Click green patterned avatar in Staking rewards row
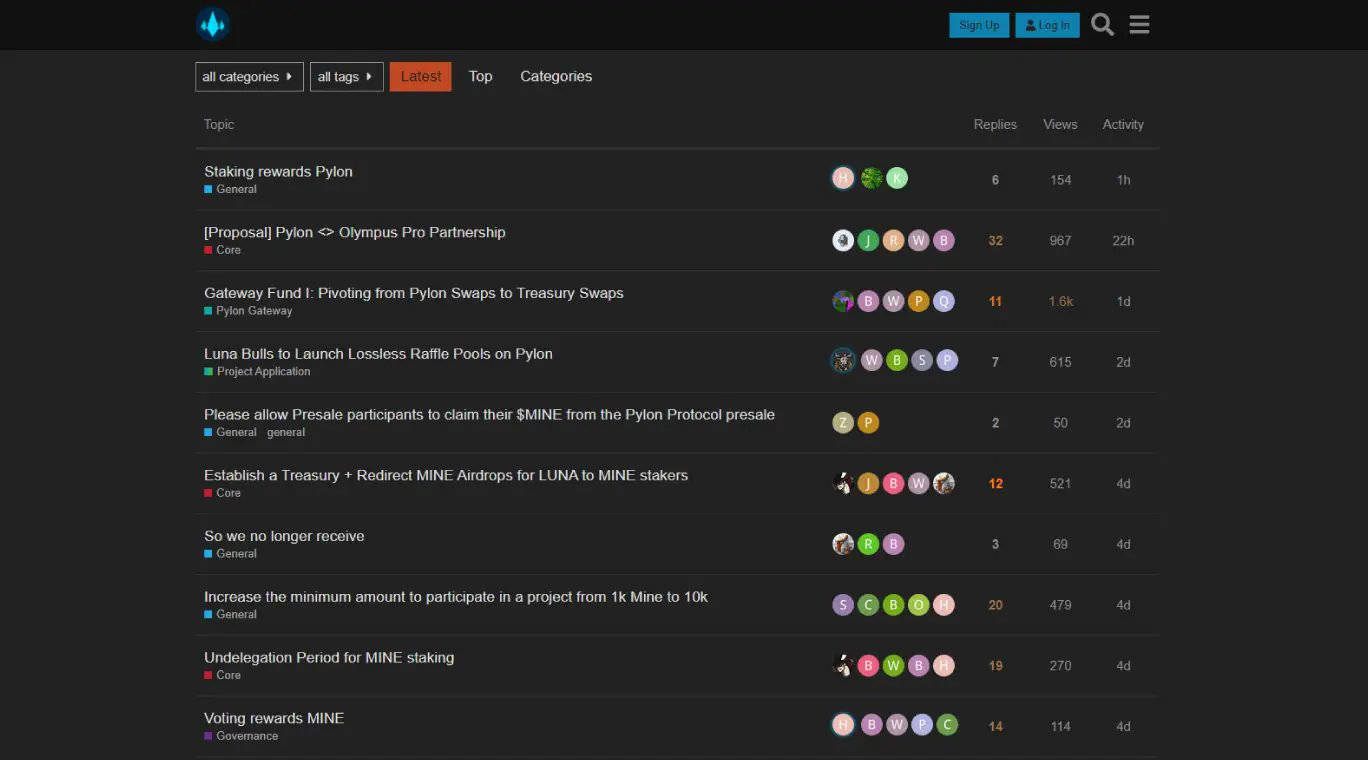The width and height of the screenshot is (1368, 760). 872,179
